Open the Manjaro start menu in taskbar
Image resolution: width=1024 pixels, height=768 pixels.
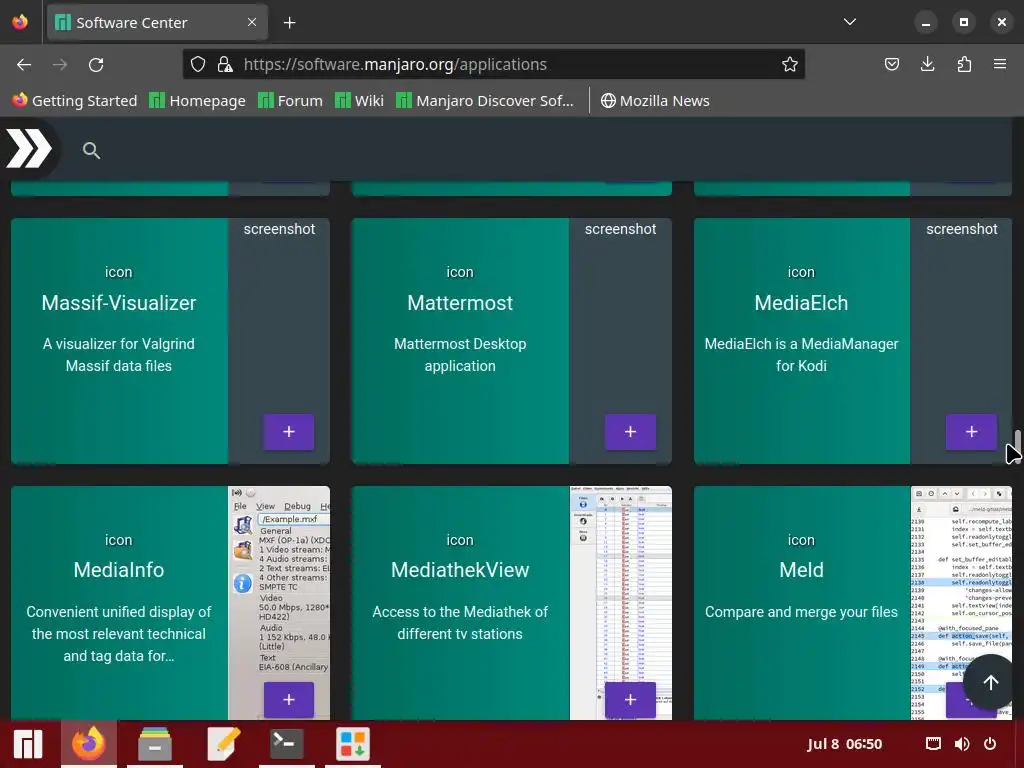[28, 744]
